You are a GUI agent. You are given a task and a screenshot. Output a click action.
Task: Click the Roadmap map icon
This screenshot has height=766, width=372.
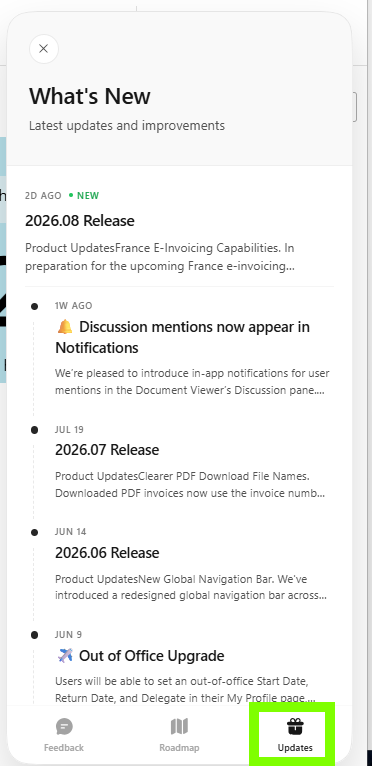point(179,726)
